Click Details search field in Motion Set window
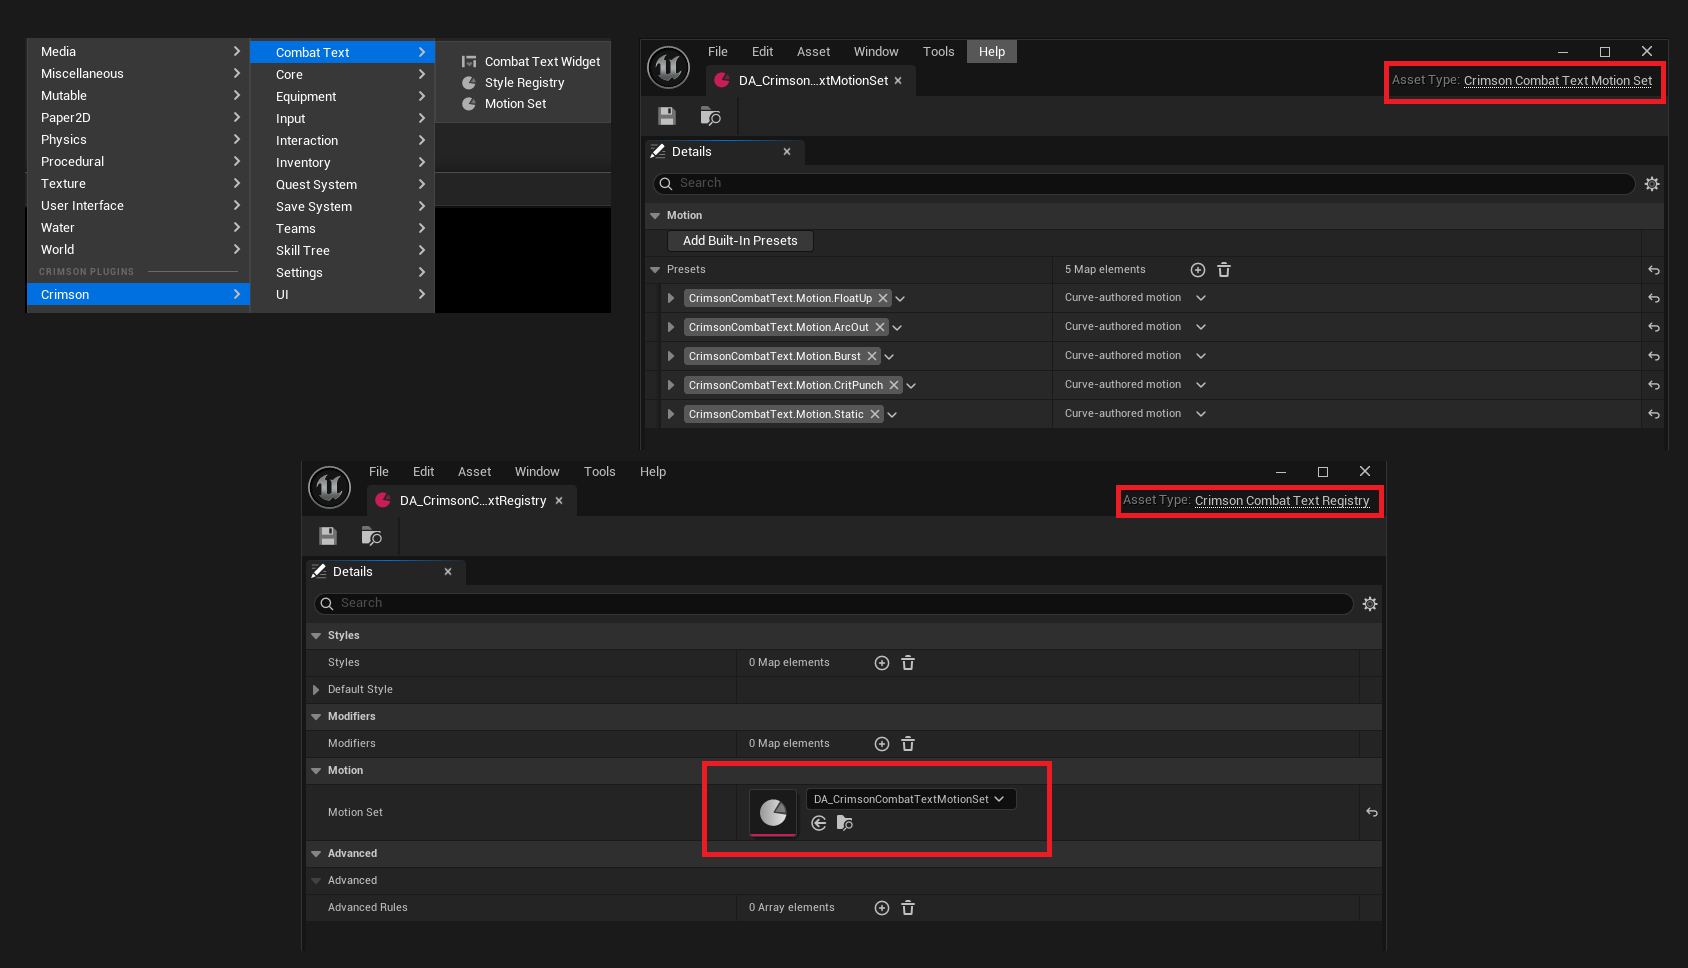The width and height of the screenshot is (1688, 968). (x=1144, y=184)
